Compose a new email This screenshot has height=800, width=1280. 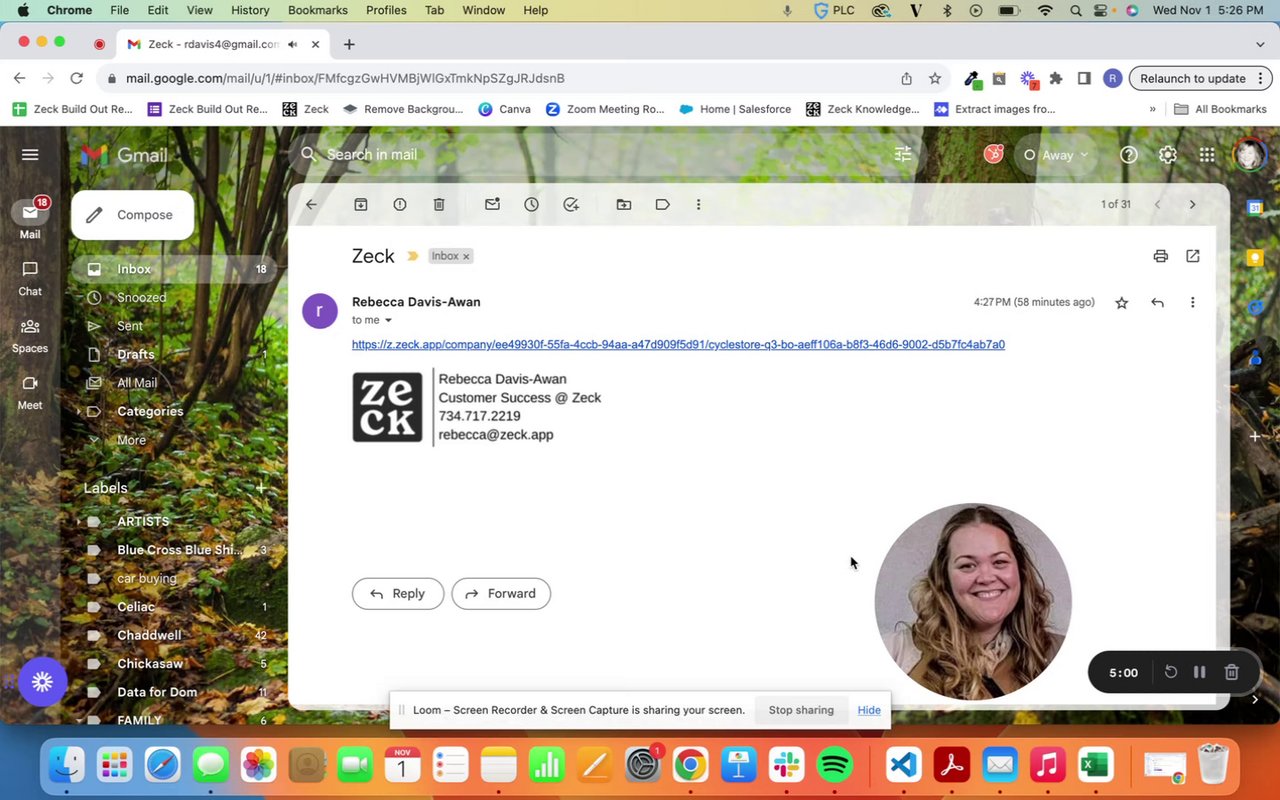[x=132, y=215]
